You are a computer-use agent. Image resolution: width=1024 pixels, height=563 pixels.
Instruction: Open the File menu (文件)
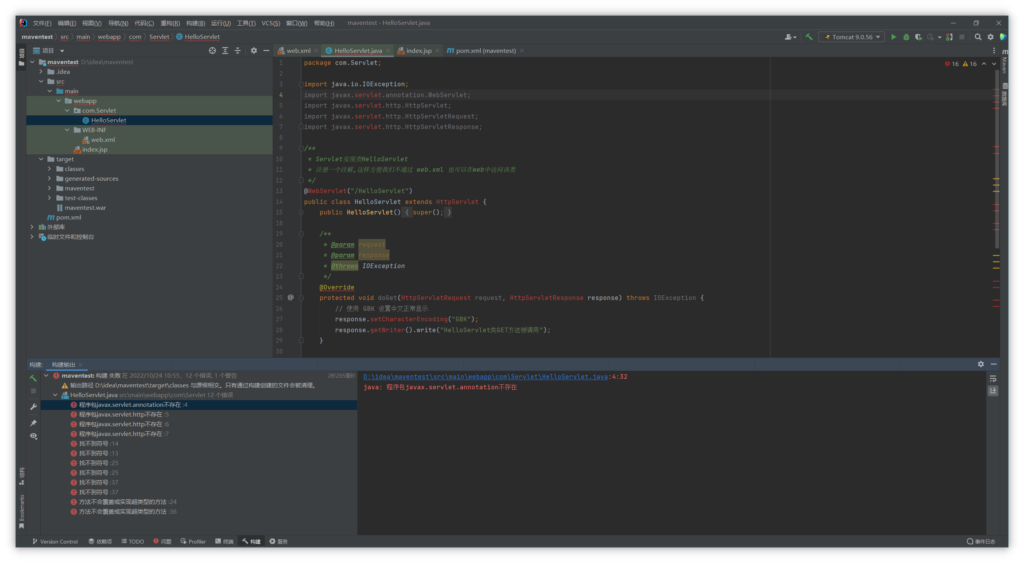point(42,24)
